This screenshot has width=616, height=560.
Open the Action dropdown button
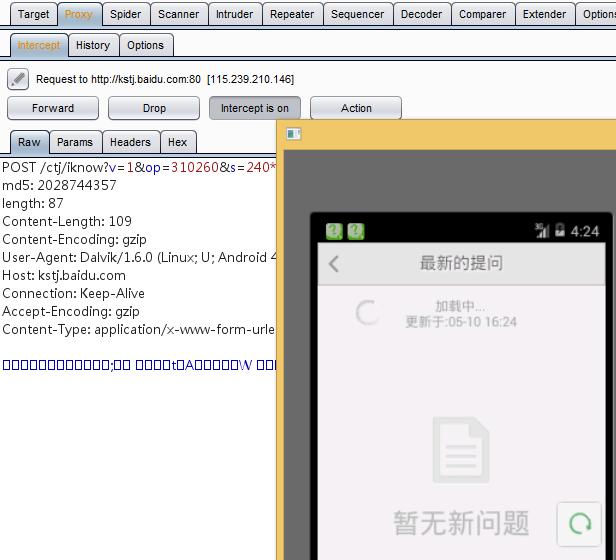click(356, 108)
